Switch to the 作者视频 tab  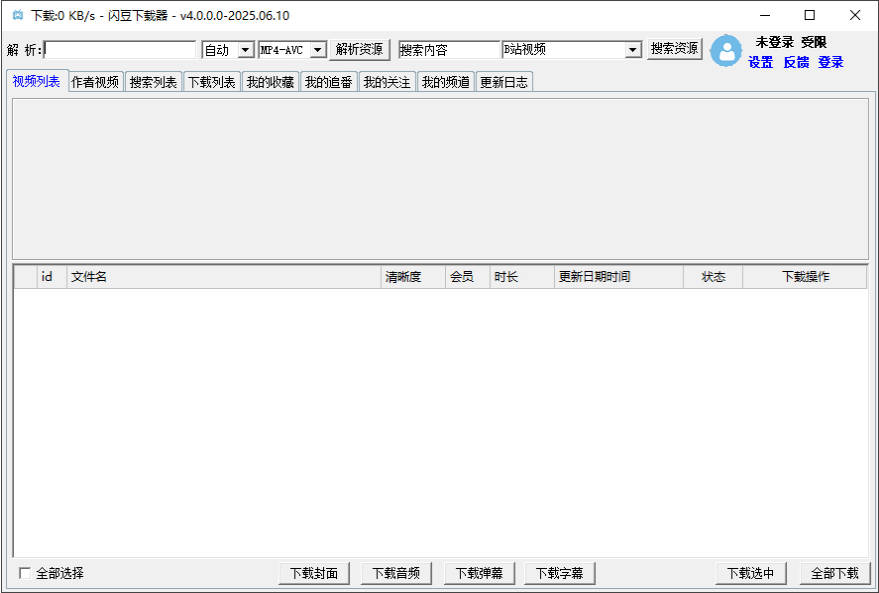click(94, 82)
